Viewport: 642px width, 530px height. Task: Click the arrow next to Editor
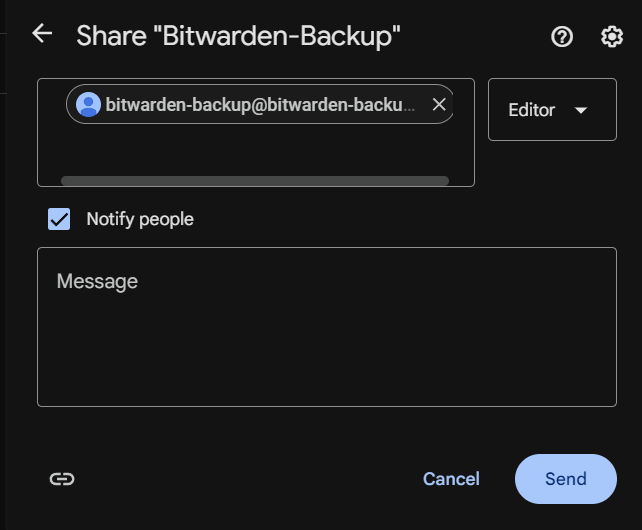[581, 110]
